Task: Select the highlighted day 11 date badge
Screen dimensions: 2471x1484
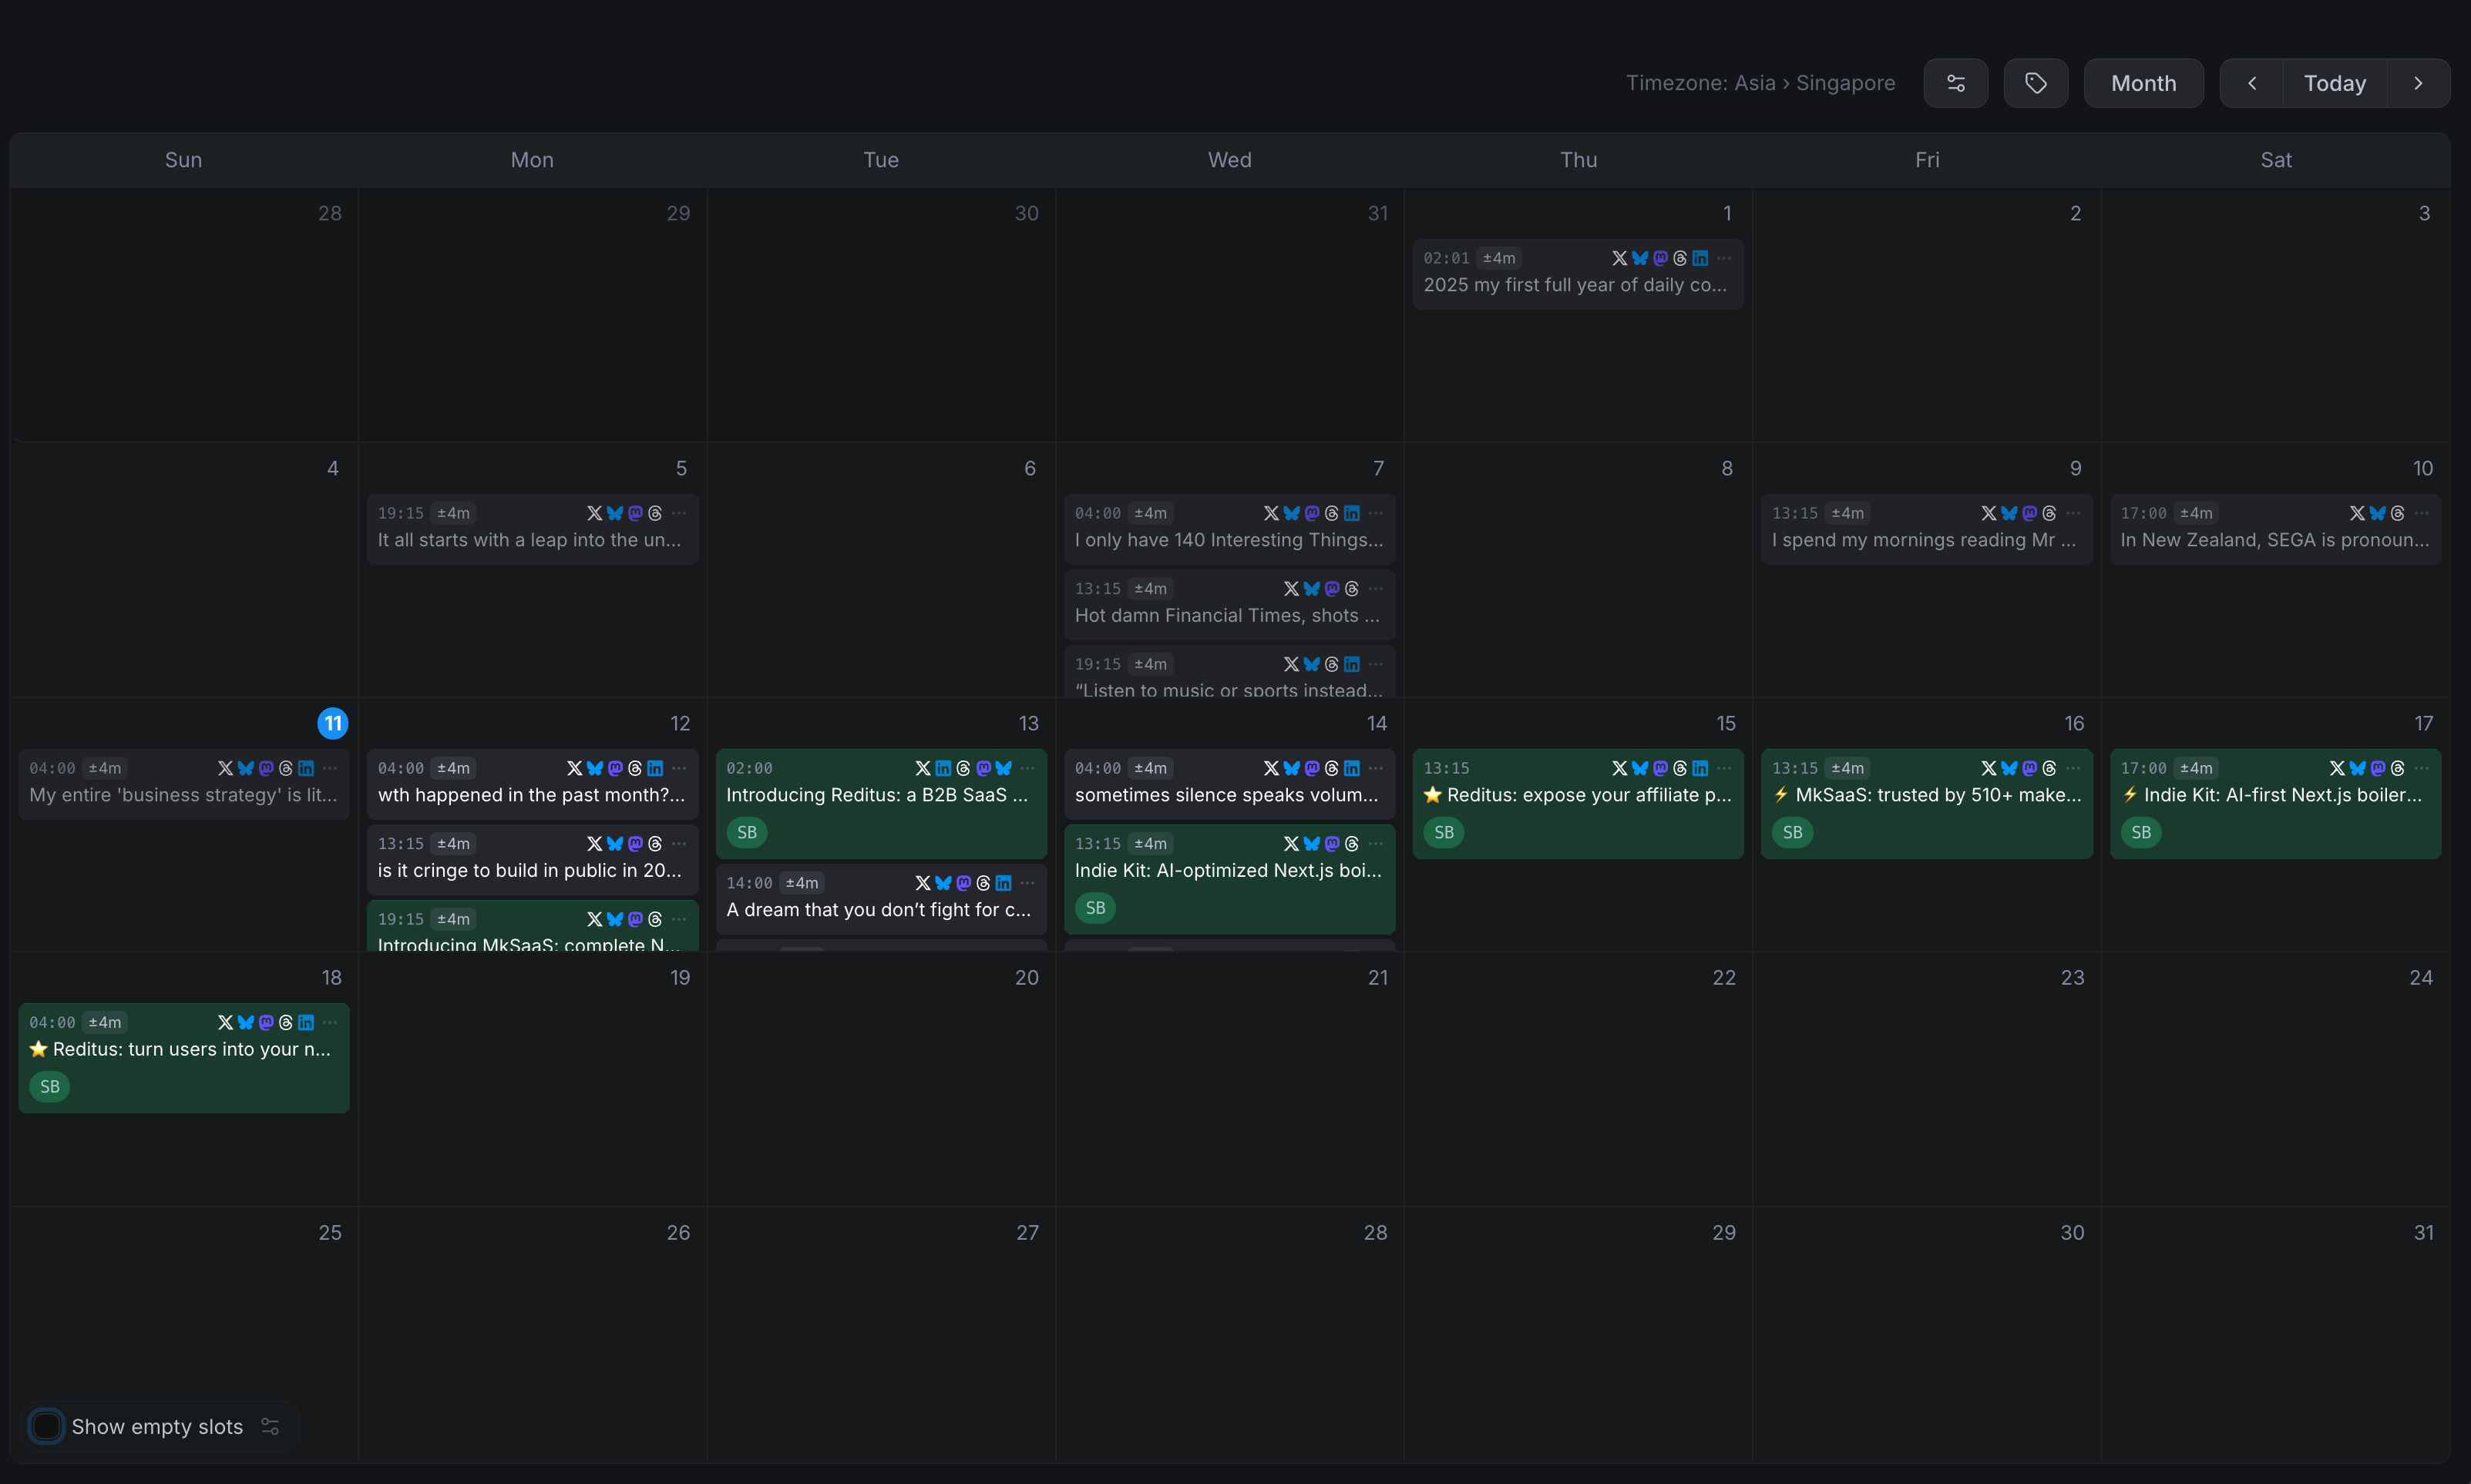Action: coord(332,723)
